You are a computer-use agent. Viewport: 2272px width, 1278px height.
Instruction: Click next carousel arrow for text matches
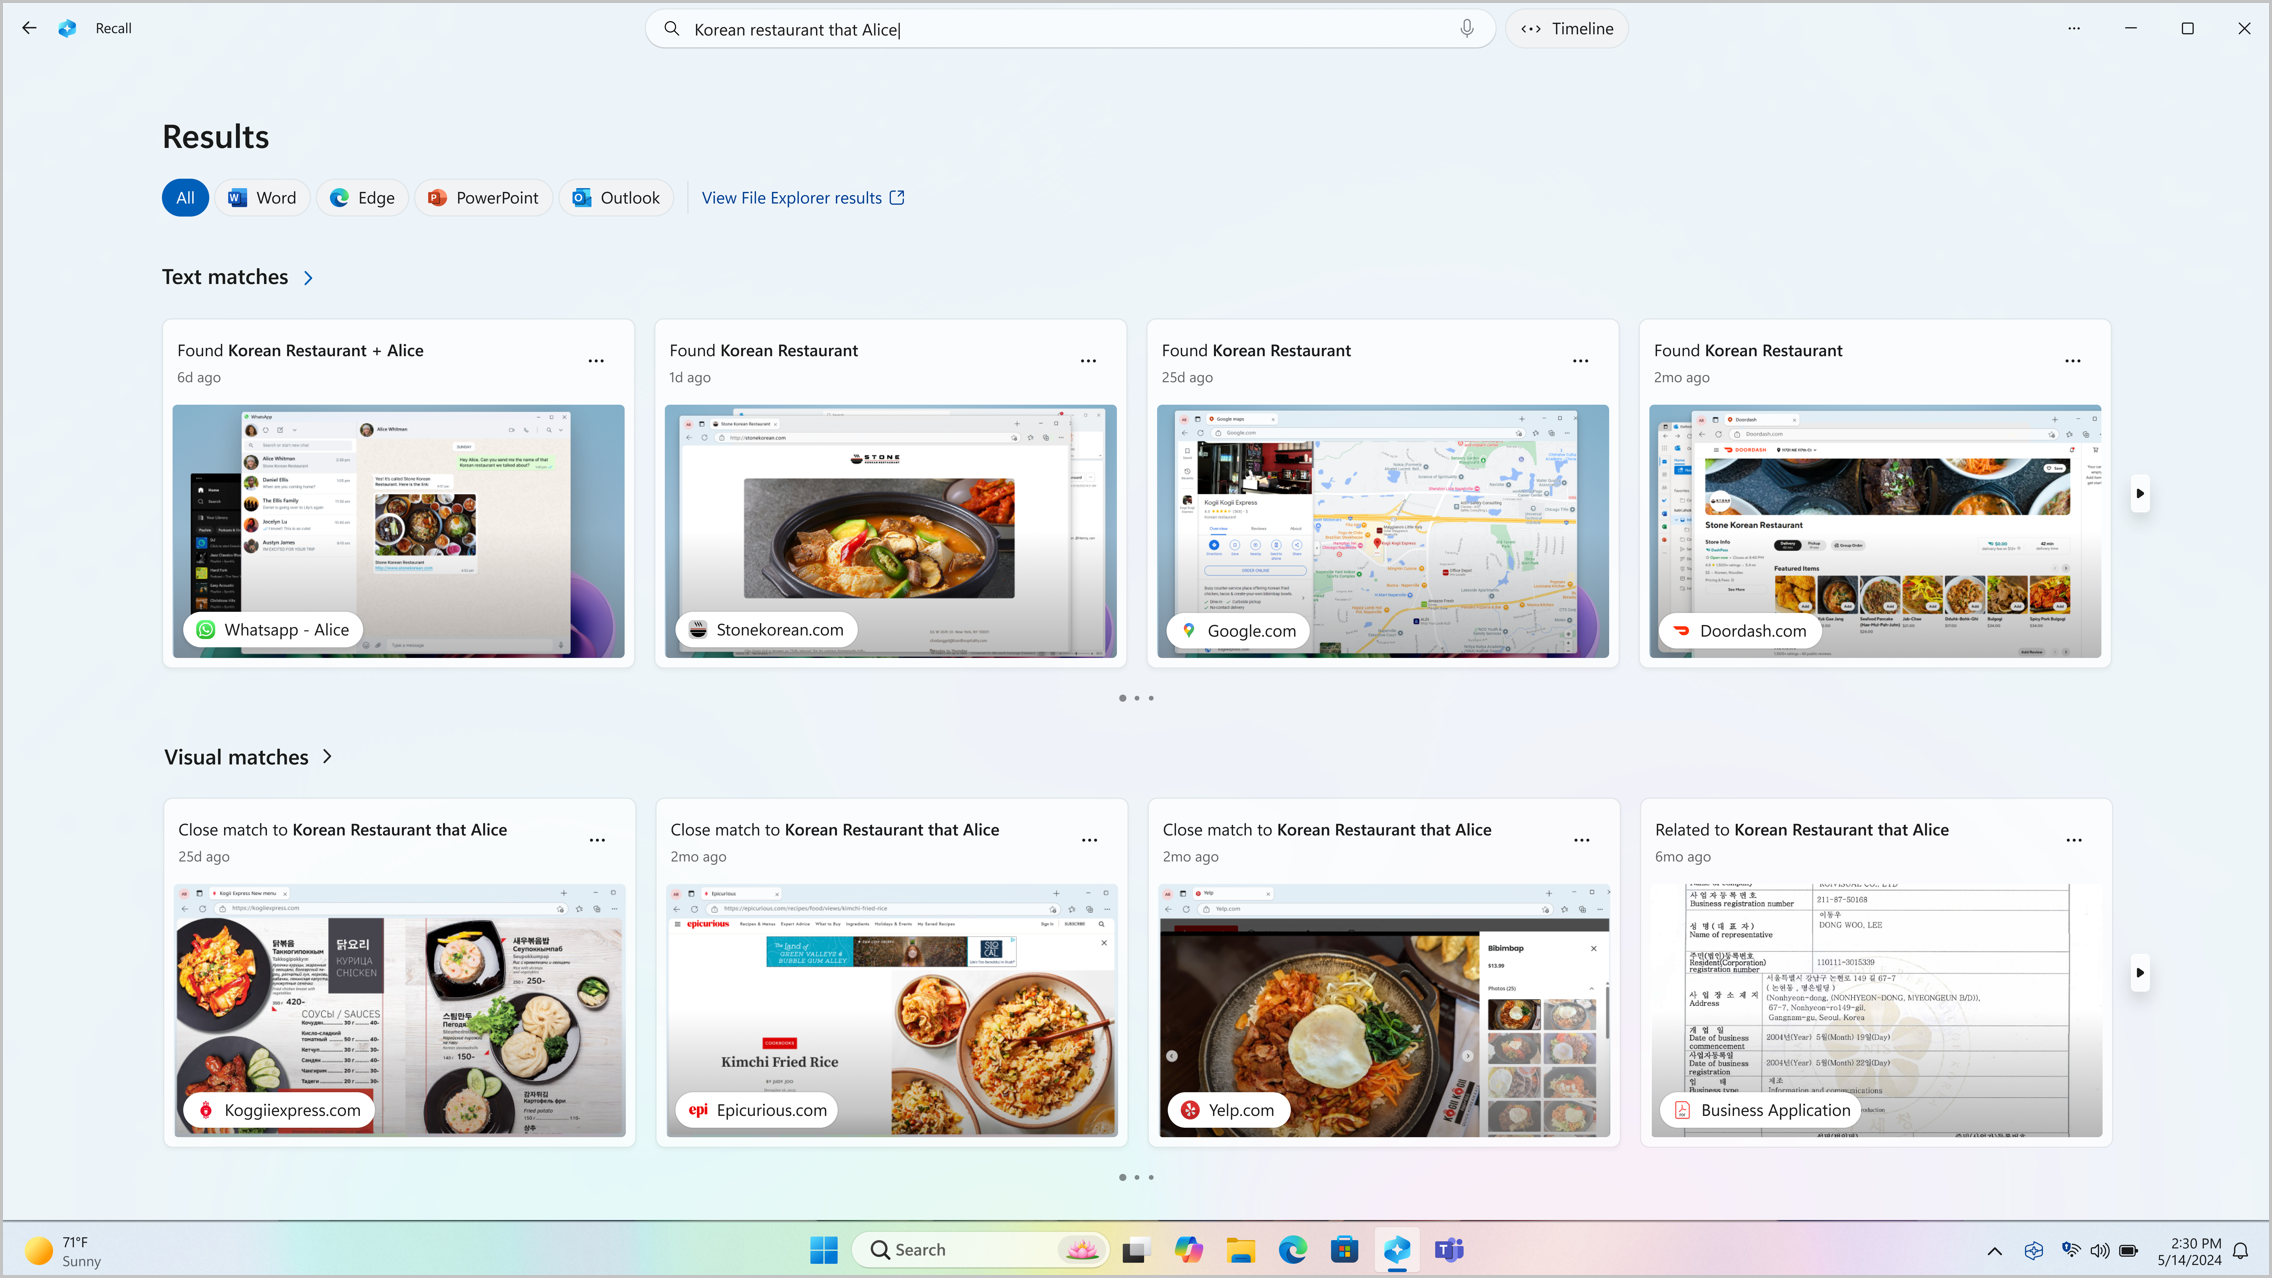(2141, 495)
